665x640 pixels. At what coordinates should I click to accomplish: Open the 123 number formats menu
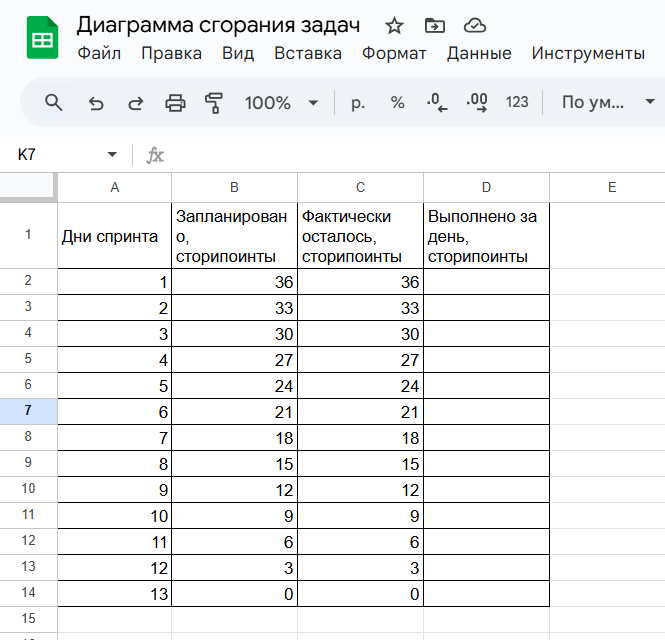517,102
